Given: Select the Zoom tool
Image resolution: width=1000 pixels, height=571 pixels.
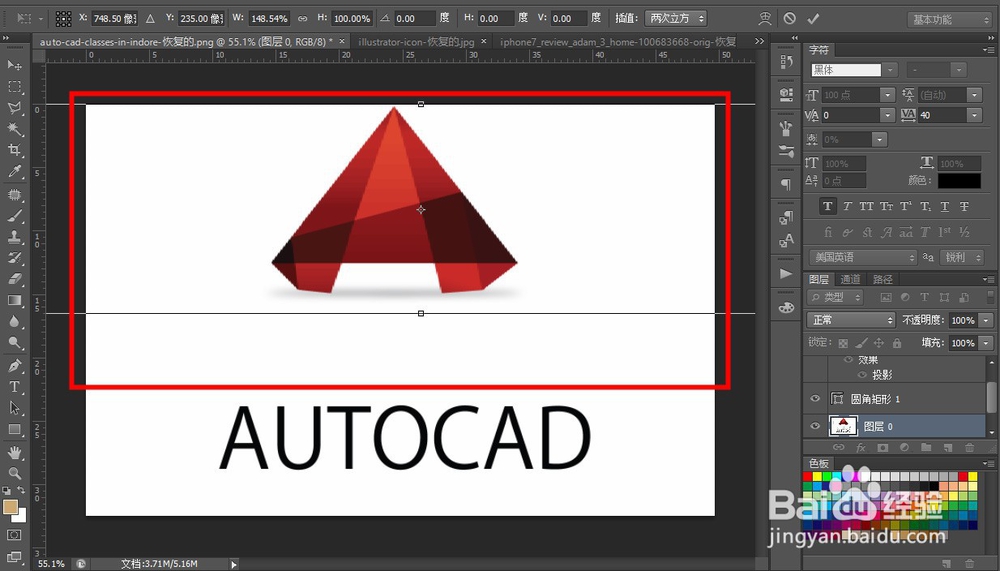Looking at the screenshot, I should pyautogui.click(x=14, y=473).
